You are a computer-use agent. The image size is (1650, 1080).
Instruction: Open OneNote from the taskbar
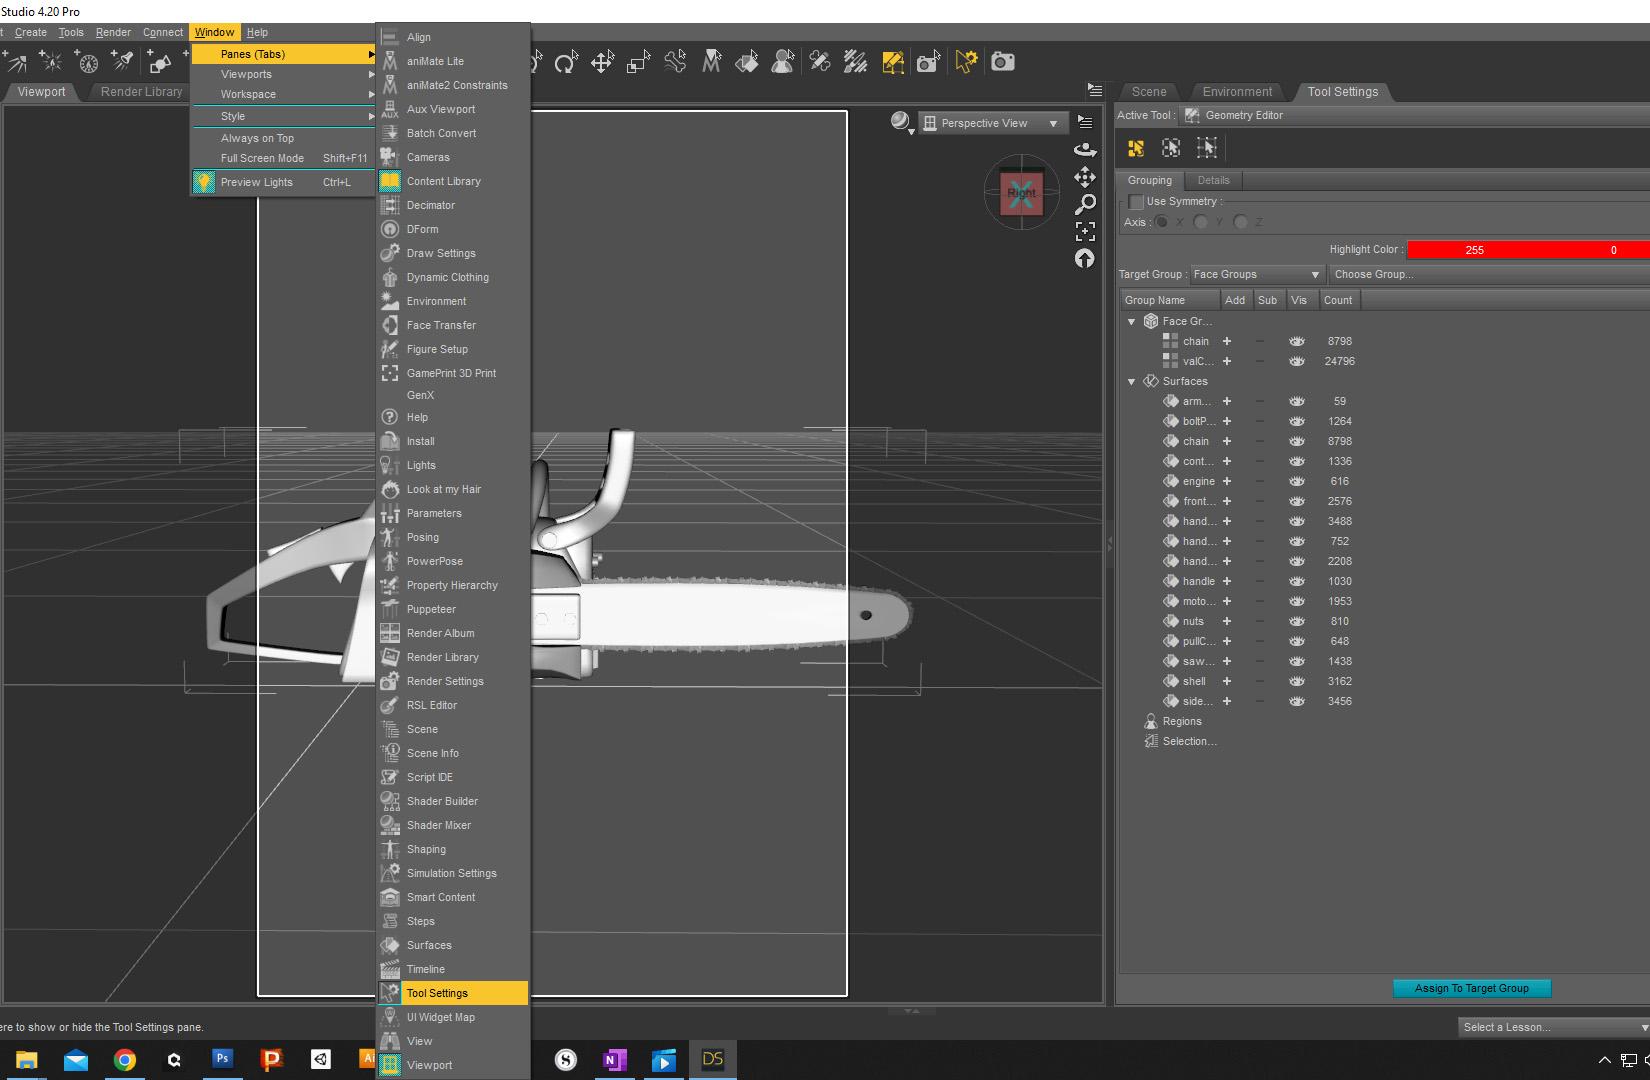614,1059
